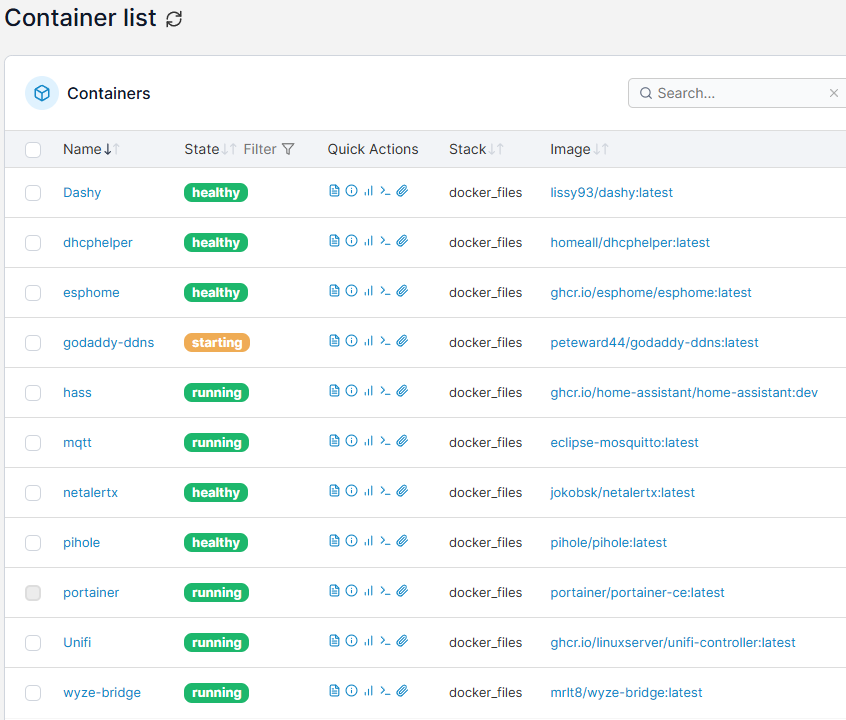
Task: Click the Quick Actions column header
Action: (373, 150)
